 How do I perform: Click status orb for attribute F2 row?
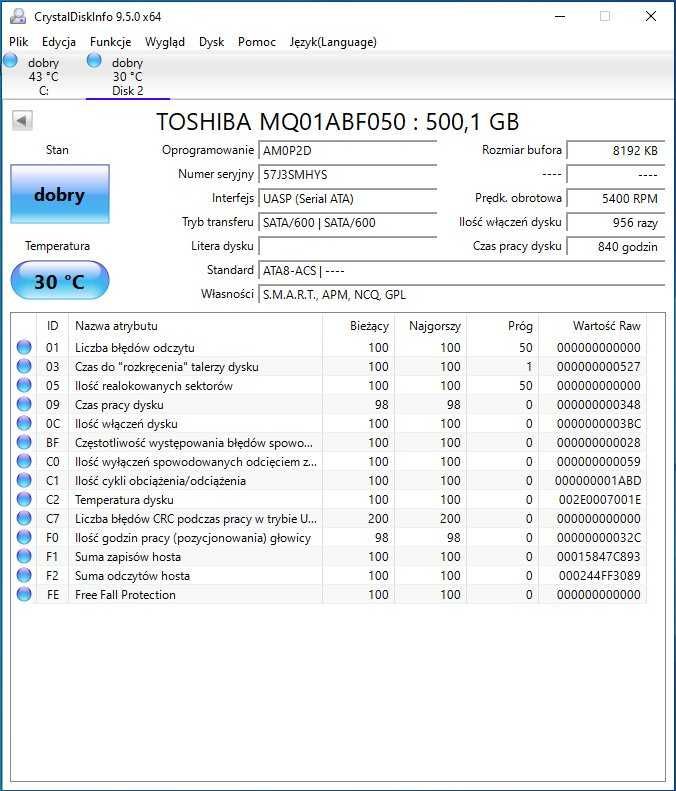point(24,575)
